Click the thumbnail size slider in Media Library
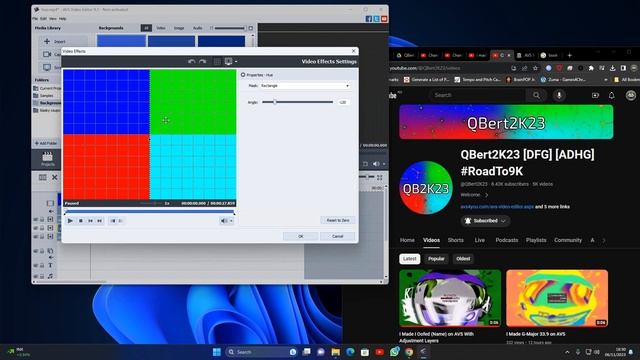This screenshot has width=640, height=360. point(231,28)
